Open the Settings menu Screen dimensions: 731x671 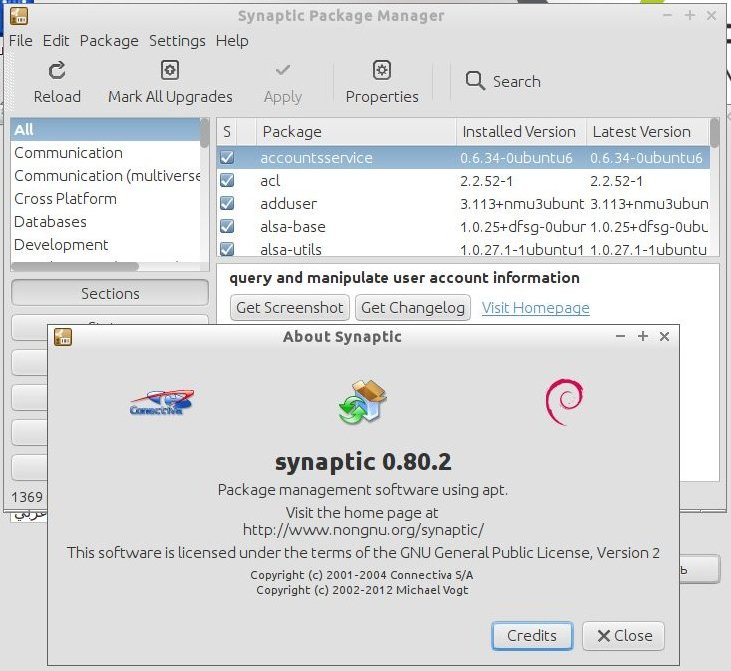[x=177, y=41]
